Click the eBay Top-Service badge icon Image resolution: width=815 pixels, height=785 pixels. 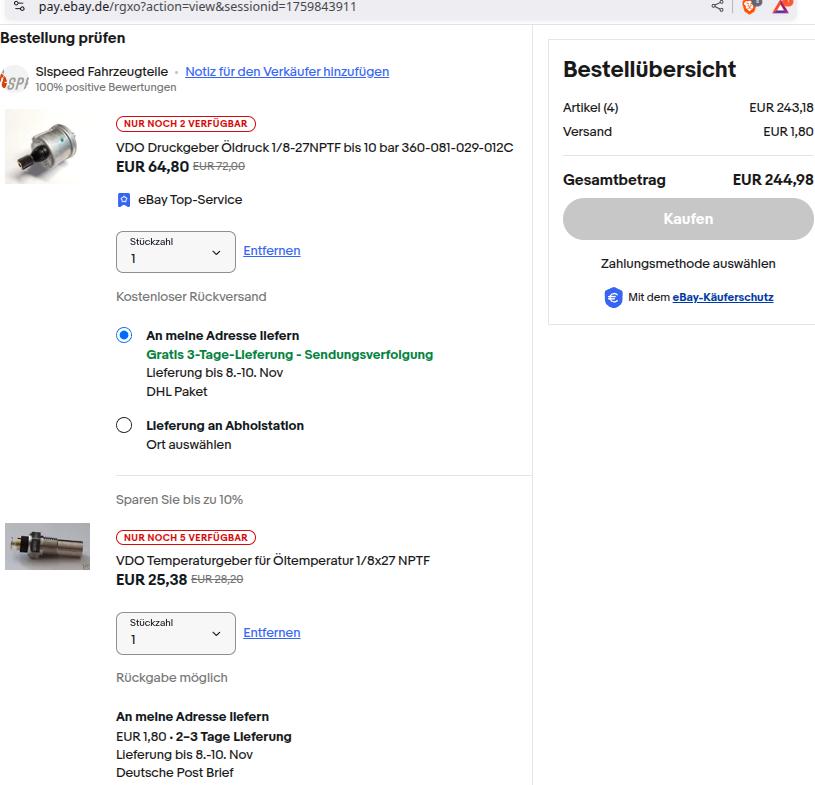124,200
